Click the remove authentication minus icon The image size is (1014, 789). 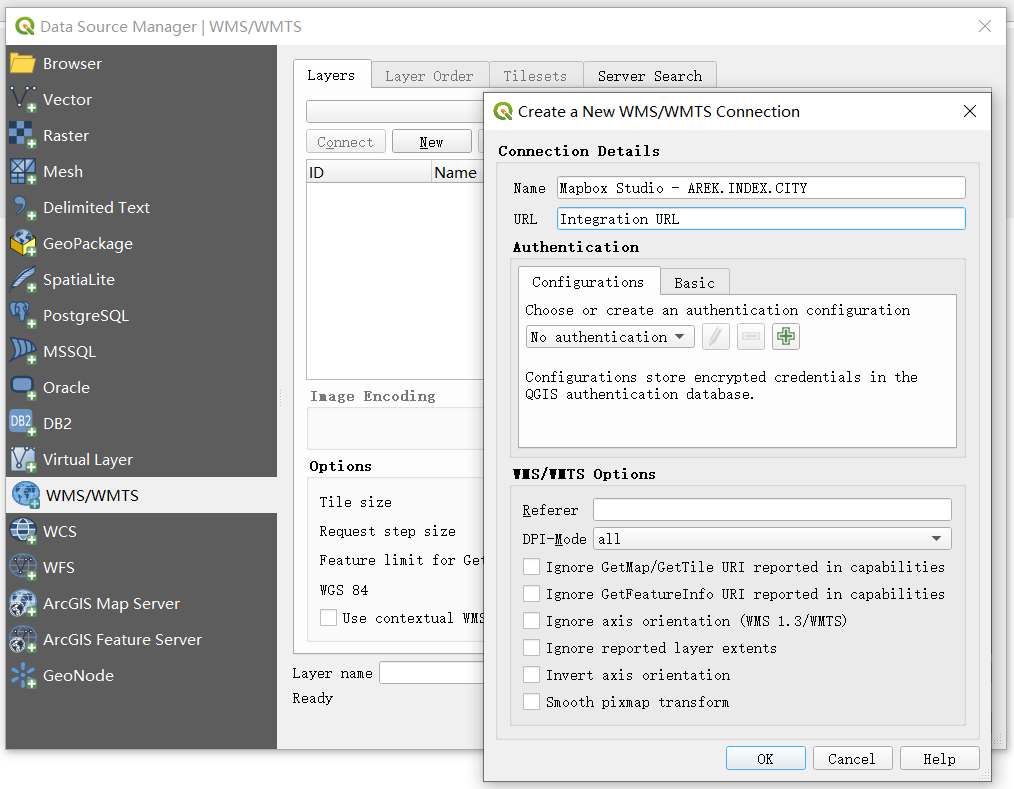pos(751,337)
